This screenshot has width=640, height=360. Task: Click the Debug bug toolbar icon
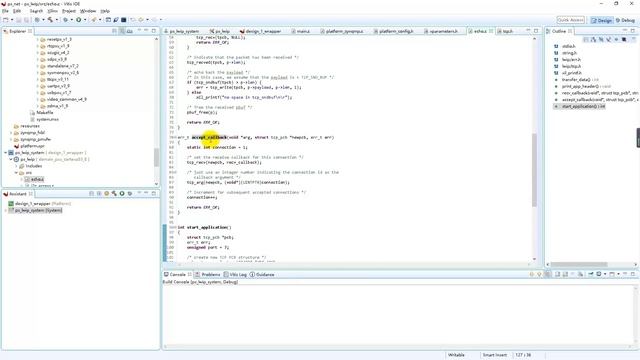tap(65, 20)
